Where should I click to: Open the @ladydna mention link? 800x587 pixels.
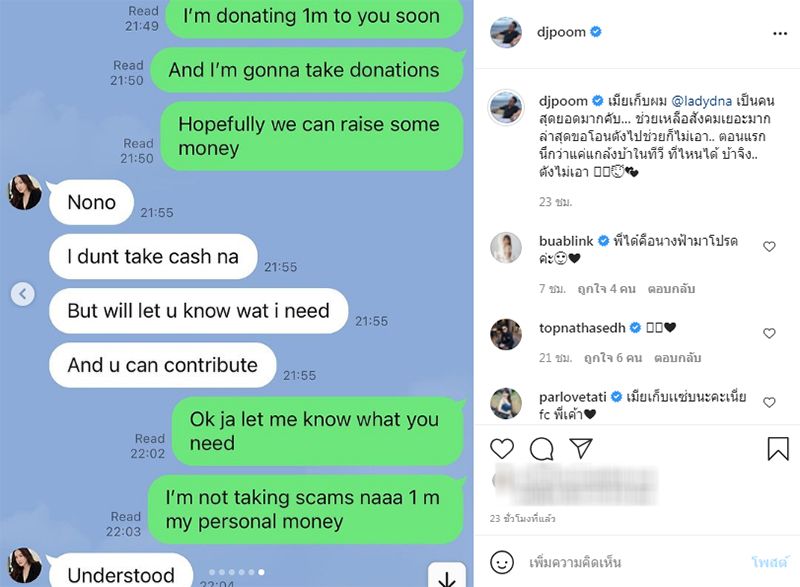coord(702,101)
